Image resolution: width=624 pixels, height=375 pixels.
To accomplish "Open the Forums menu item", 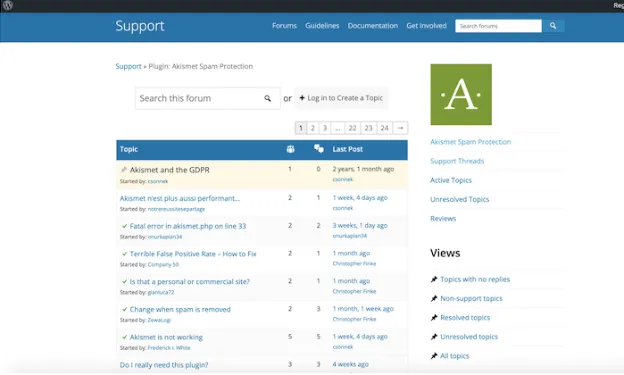I will click(284, 26).
